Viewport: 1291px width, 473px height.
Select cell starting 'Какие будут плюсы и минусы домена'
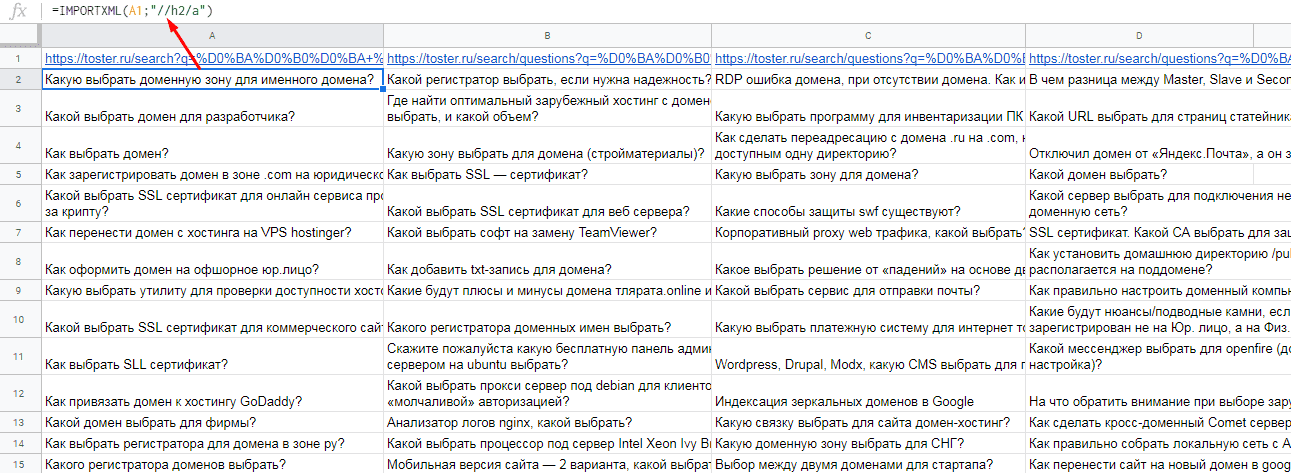(x=548, y=291)
